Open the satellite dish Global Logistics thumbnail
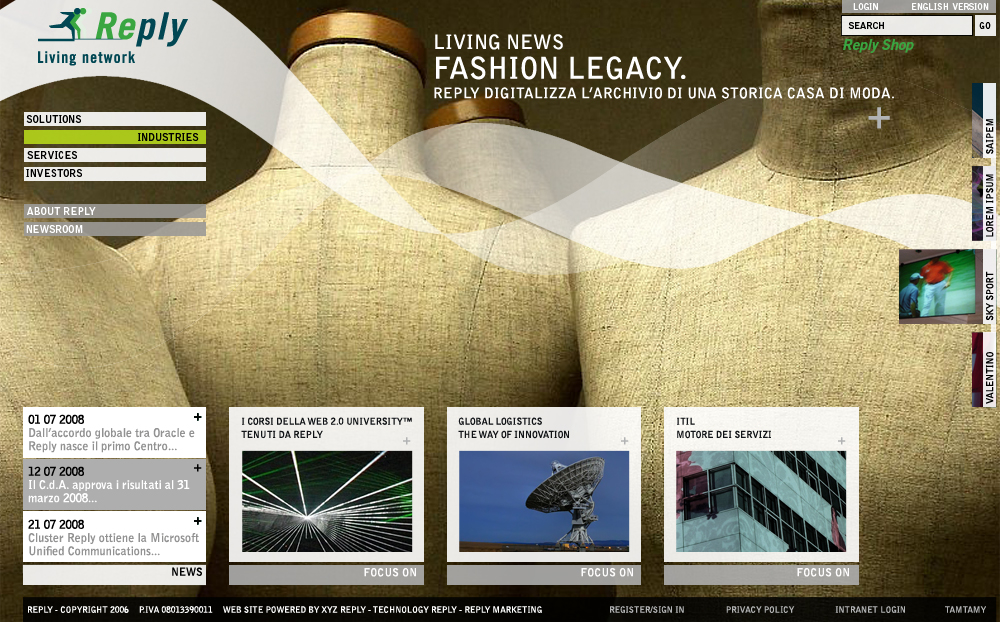Image resolution: width=1000 pixels, height=622 pixels. pos(544,501)
